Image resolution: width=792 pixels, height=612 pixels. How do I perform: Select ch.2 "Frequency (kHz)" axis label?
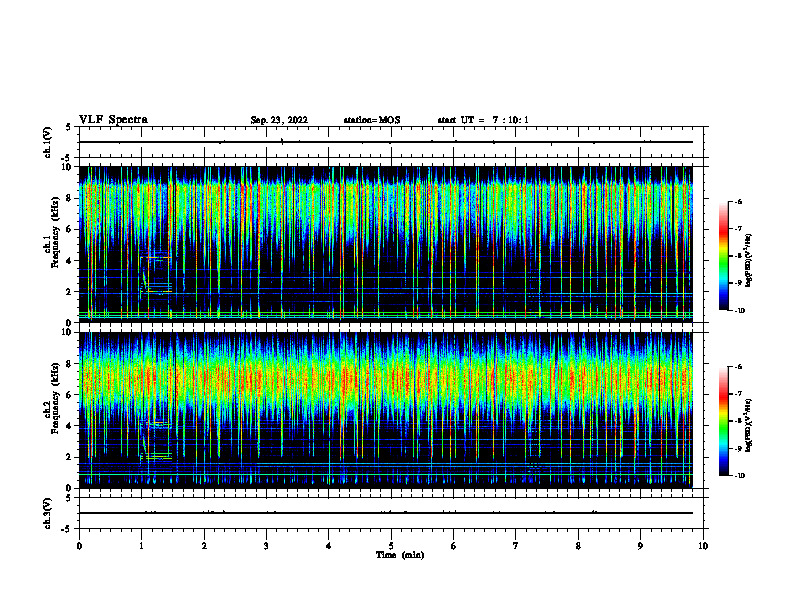[55, 398]
